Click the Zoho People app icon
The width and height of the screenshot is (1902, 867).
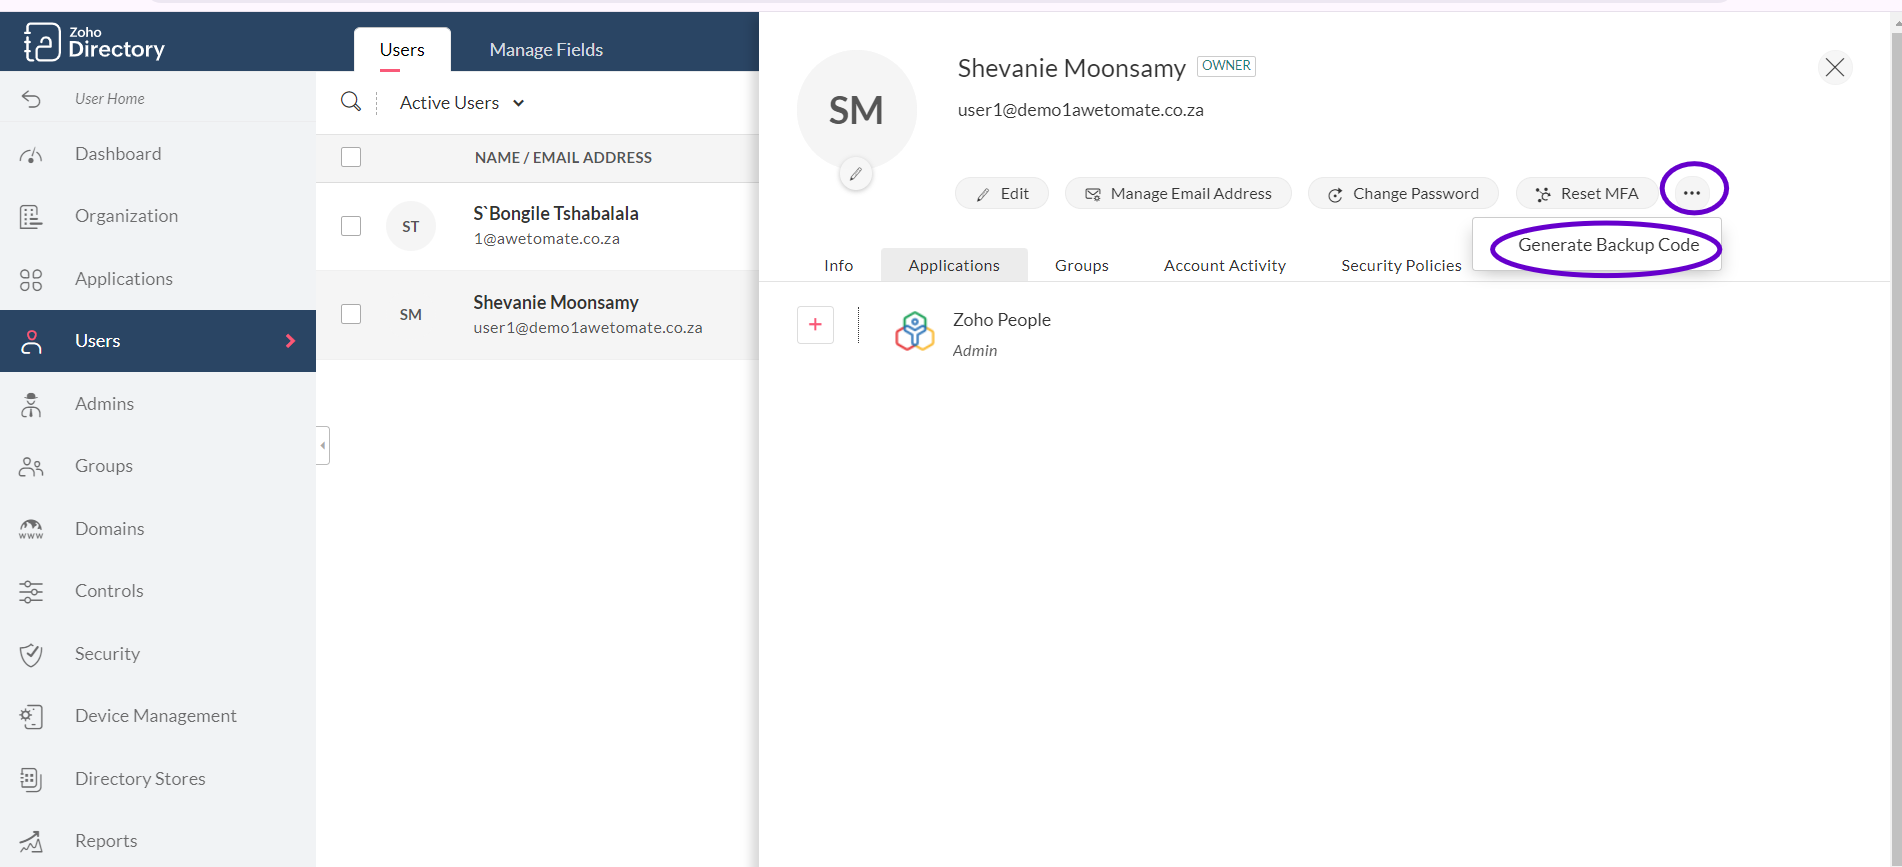tap(914, 331)
